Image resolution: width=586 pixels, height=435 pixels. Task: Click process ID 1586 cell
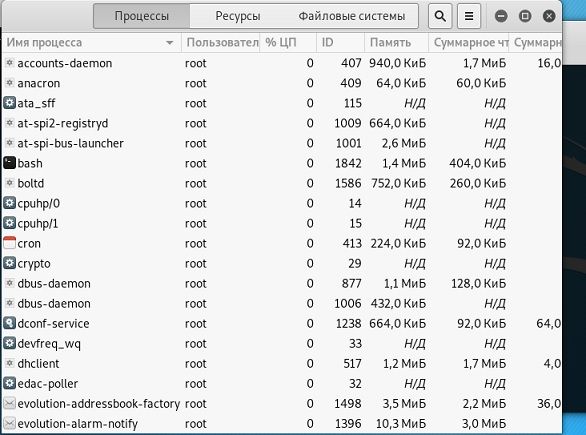(348, 183)
